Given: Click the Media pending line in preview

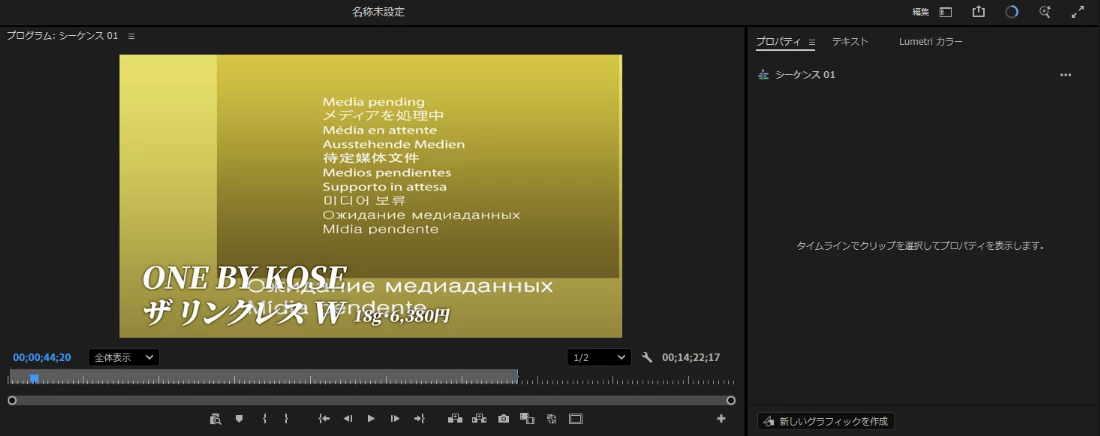Looking at the screenshot, I should click(373, 103).
